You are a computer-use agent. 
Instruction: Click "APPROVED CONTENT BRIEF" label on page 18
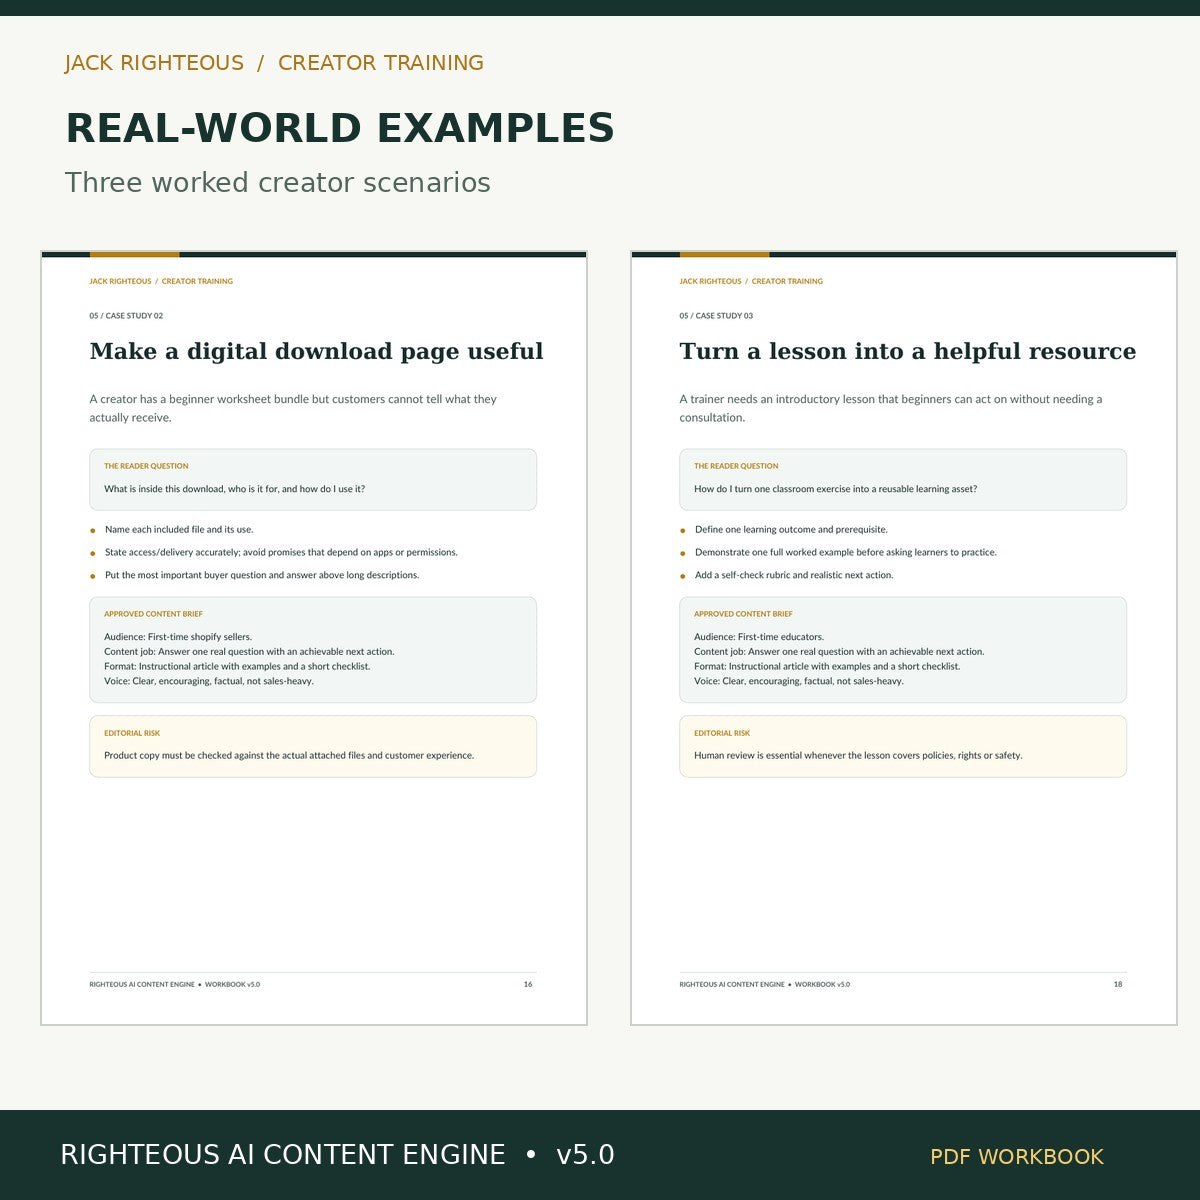point(743,614)
